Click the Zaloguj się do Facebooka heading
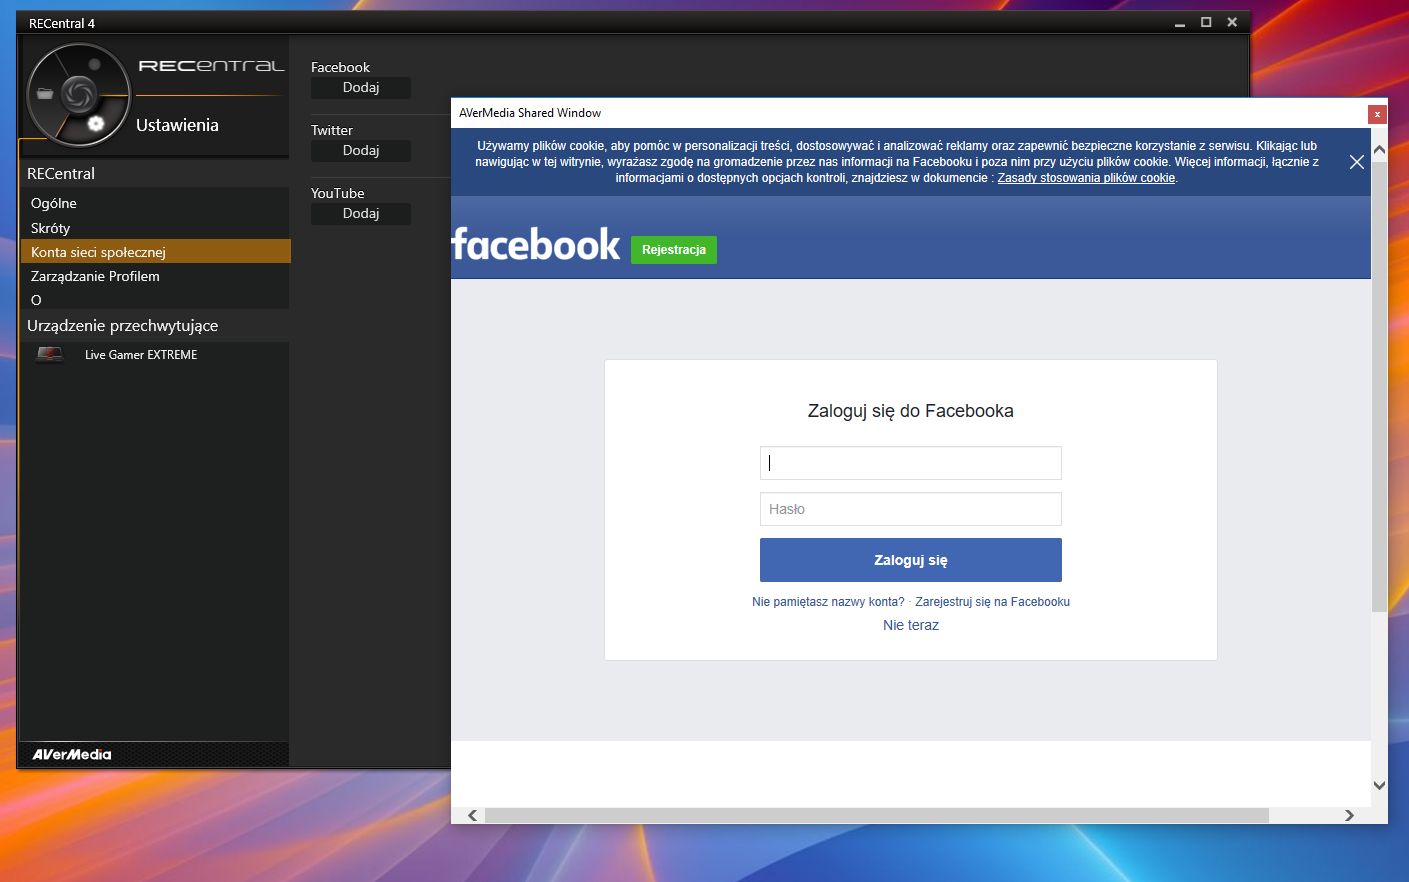Image resolution: width=1409 pixels, height=882 pixels. (x=911, y=411)
